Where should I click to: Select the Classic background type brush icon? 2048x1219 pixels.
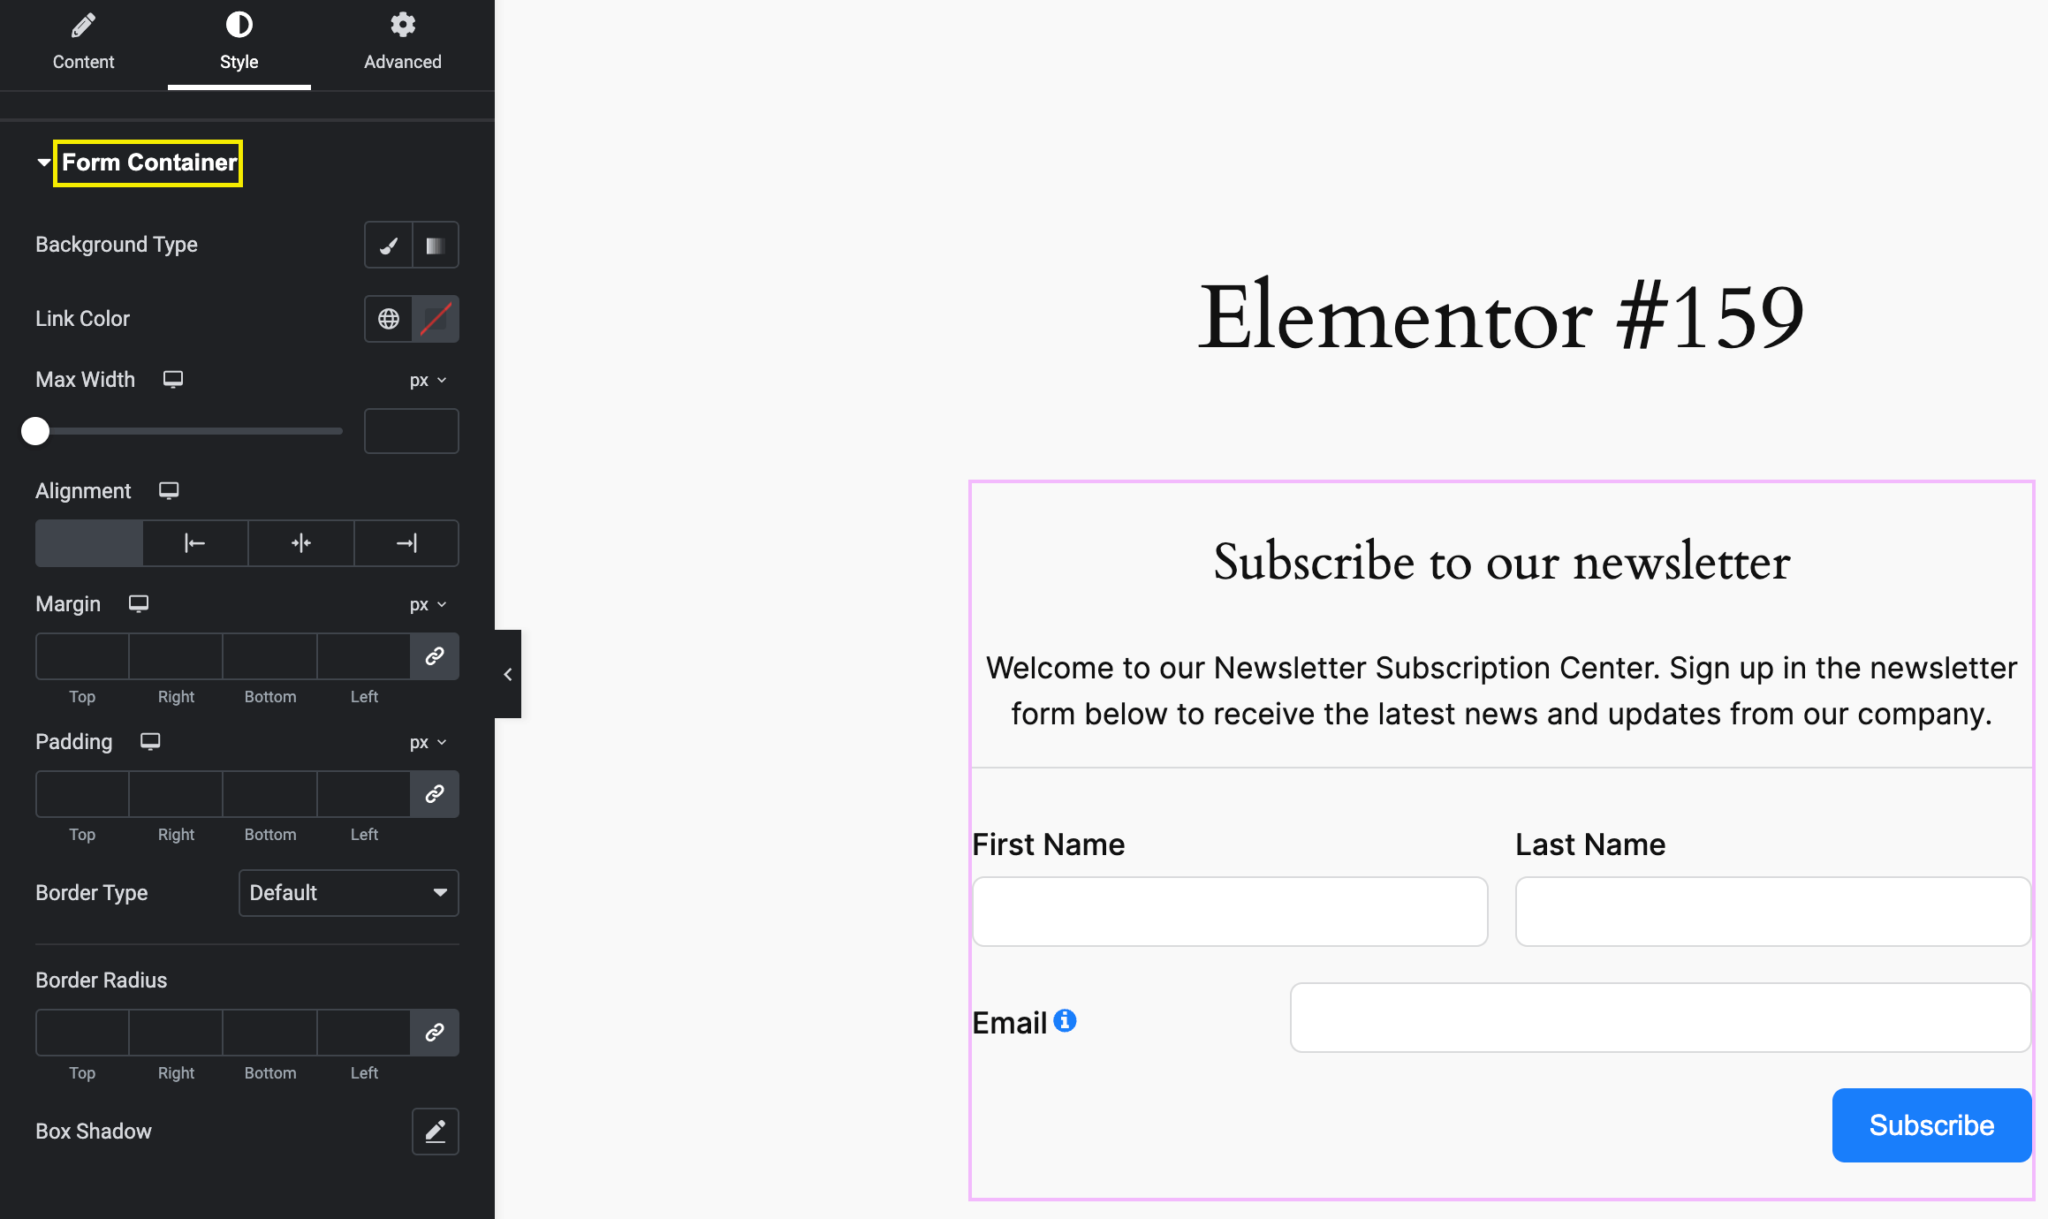click(389, 245)
